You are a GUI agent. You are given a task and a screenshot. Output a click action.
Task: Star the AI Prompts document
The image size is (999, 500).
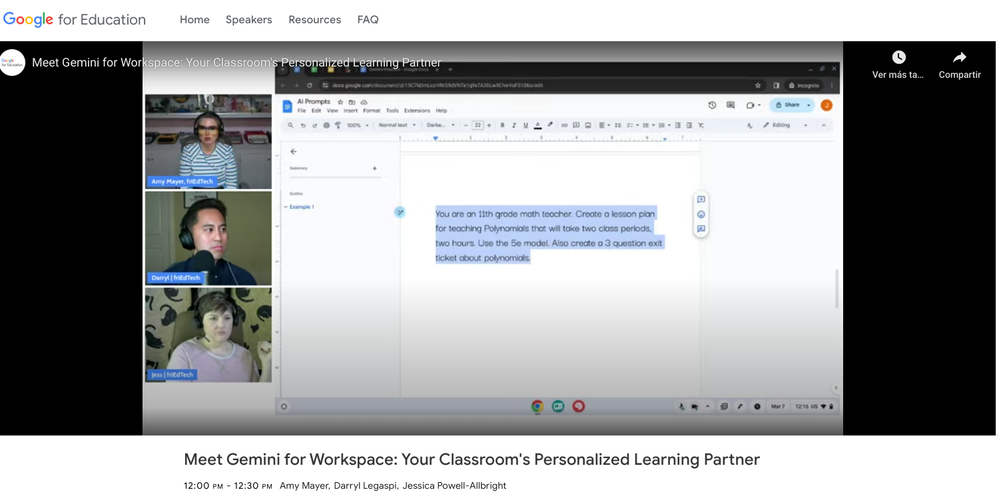340,102
